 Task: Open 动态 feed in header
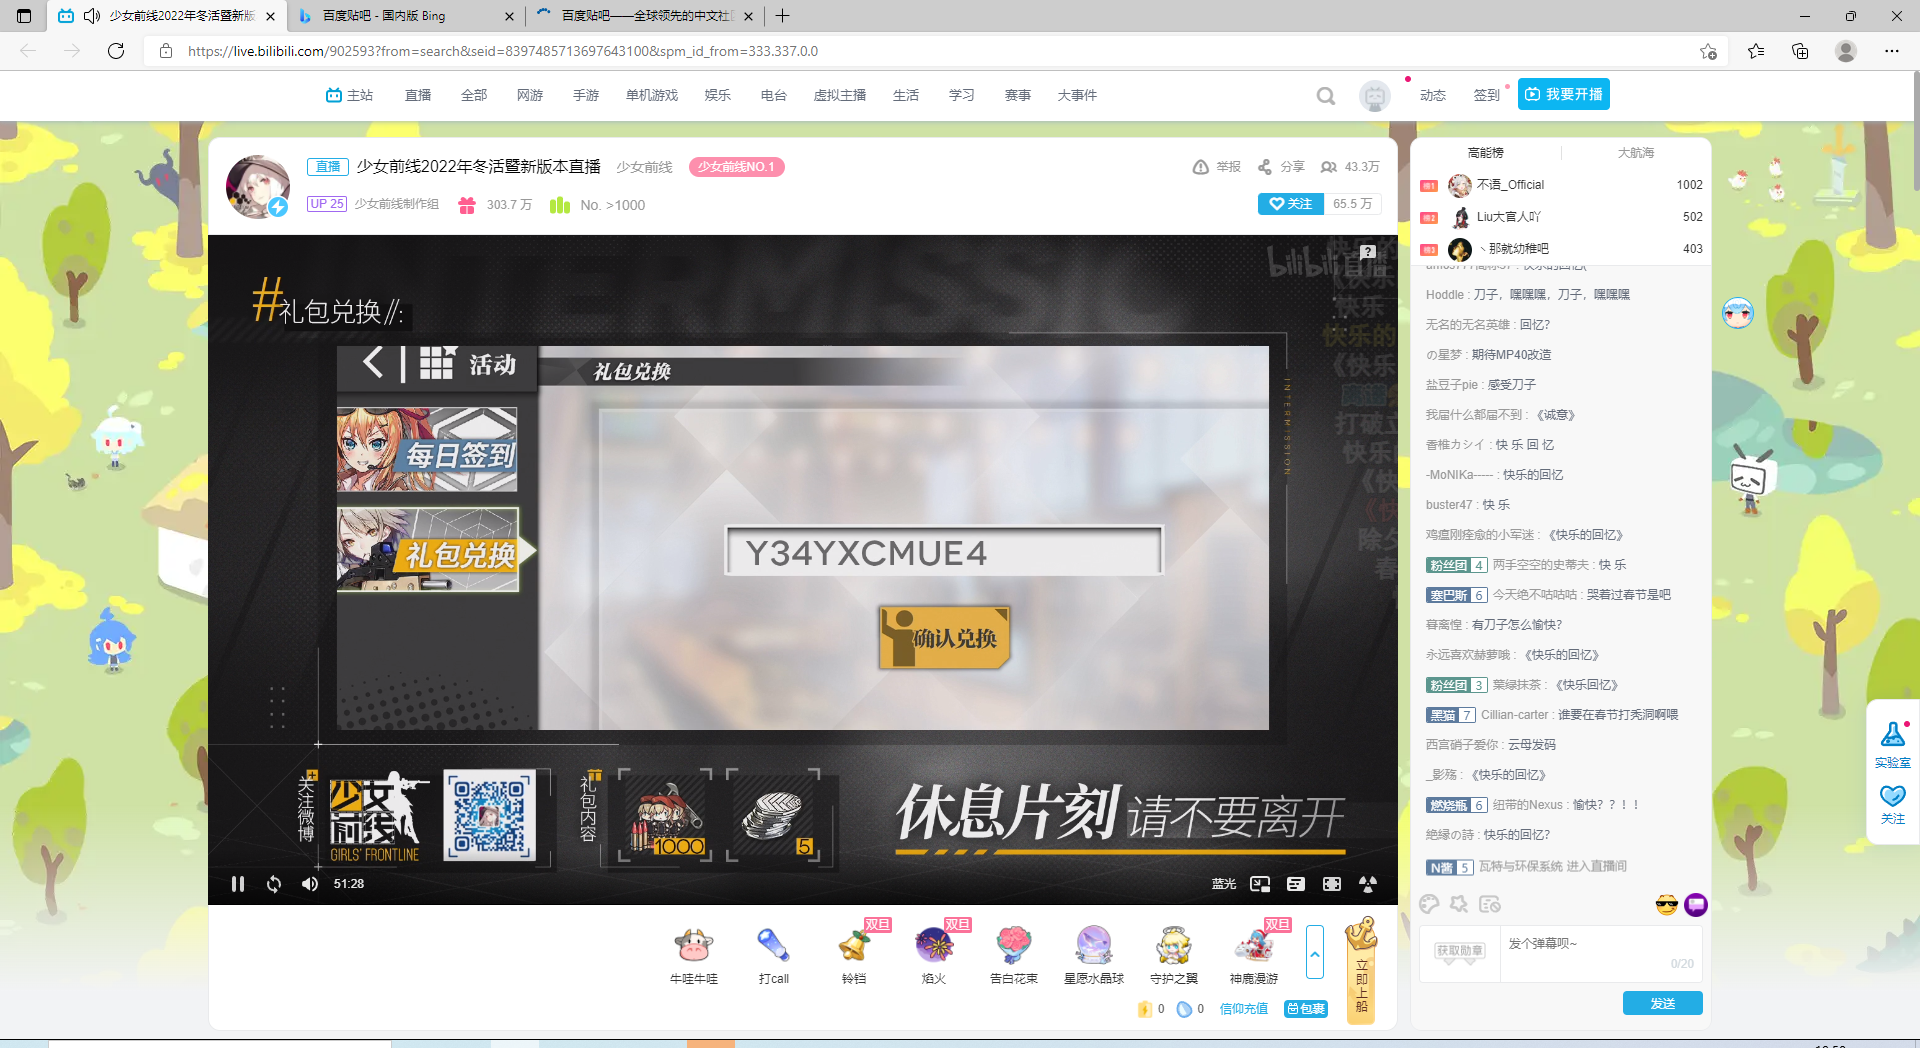click(1433, 96)
